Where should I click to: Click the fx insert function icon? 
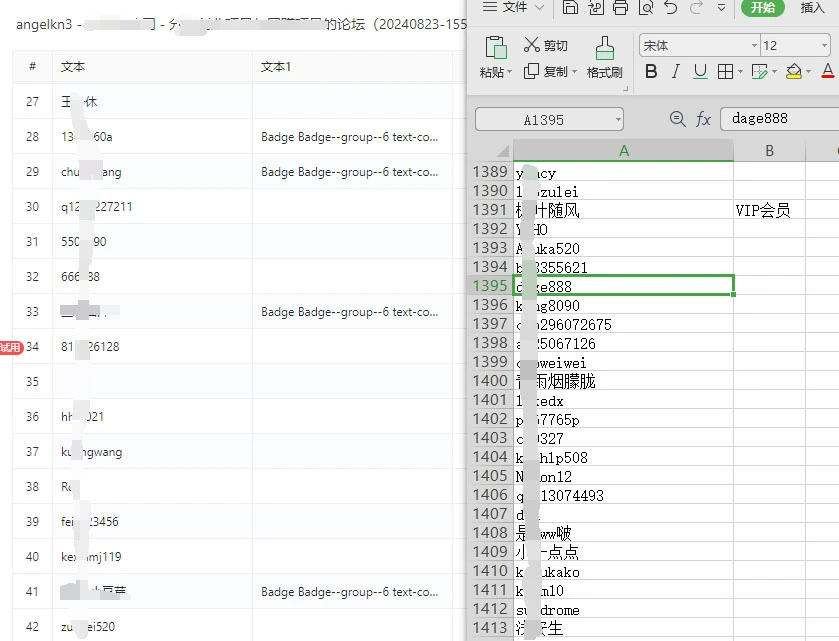coord(703,119)
